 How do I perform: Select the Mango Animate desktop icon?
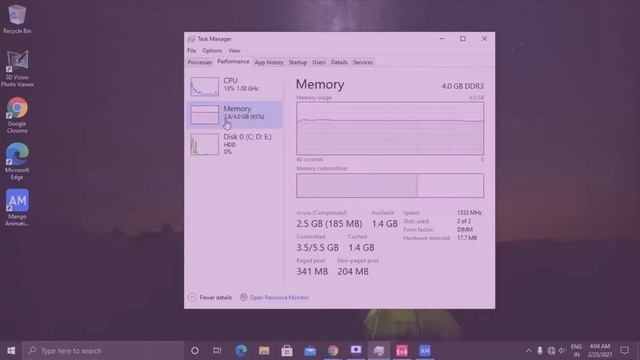tap(17, 207)
